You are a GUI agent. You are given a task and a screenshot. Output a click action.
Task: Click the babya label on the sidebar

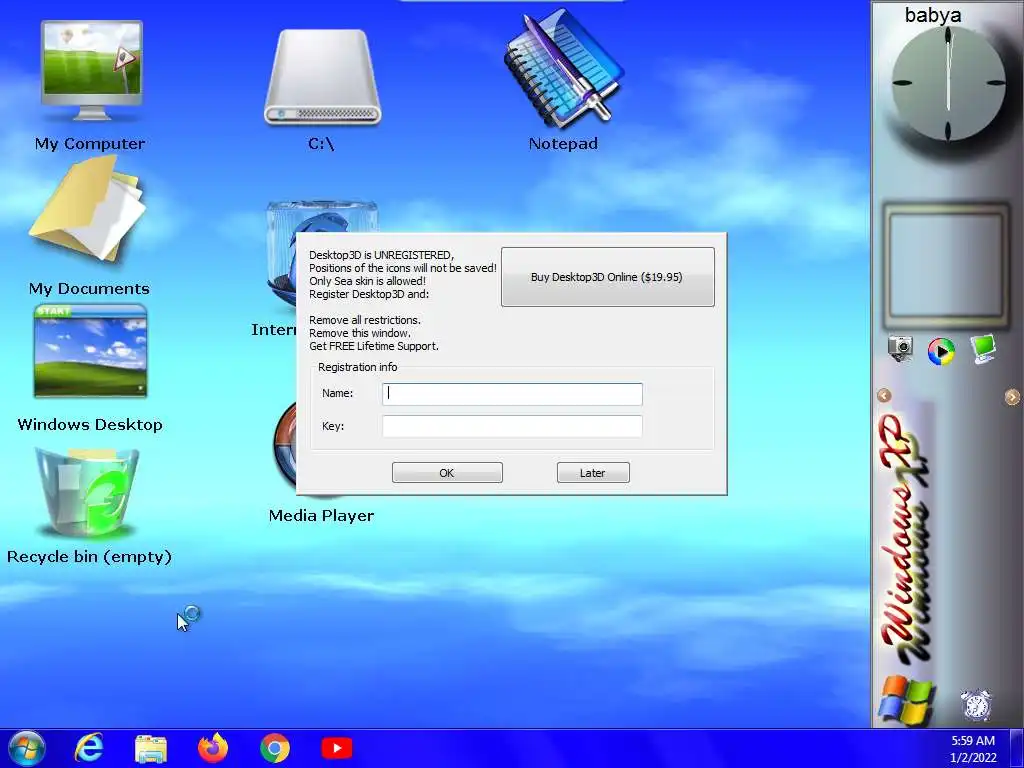click(x=933, y=15)
